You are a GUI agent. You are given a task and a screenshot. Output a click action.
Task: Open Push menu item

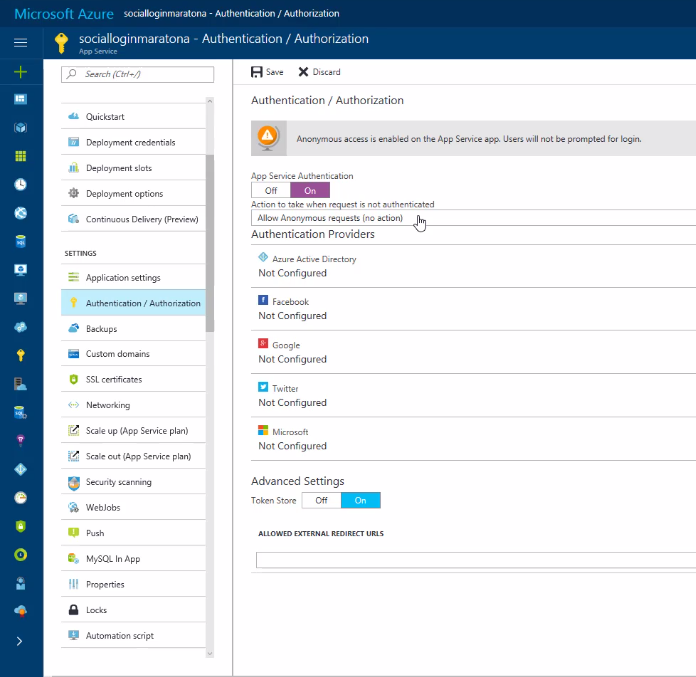133,533
